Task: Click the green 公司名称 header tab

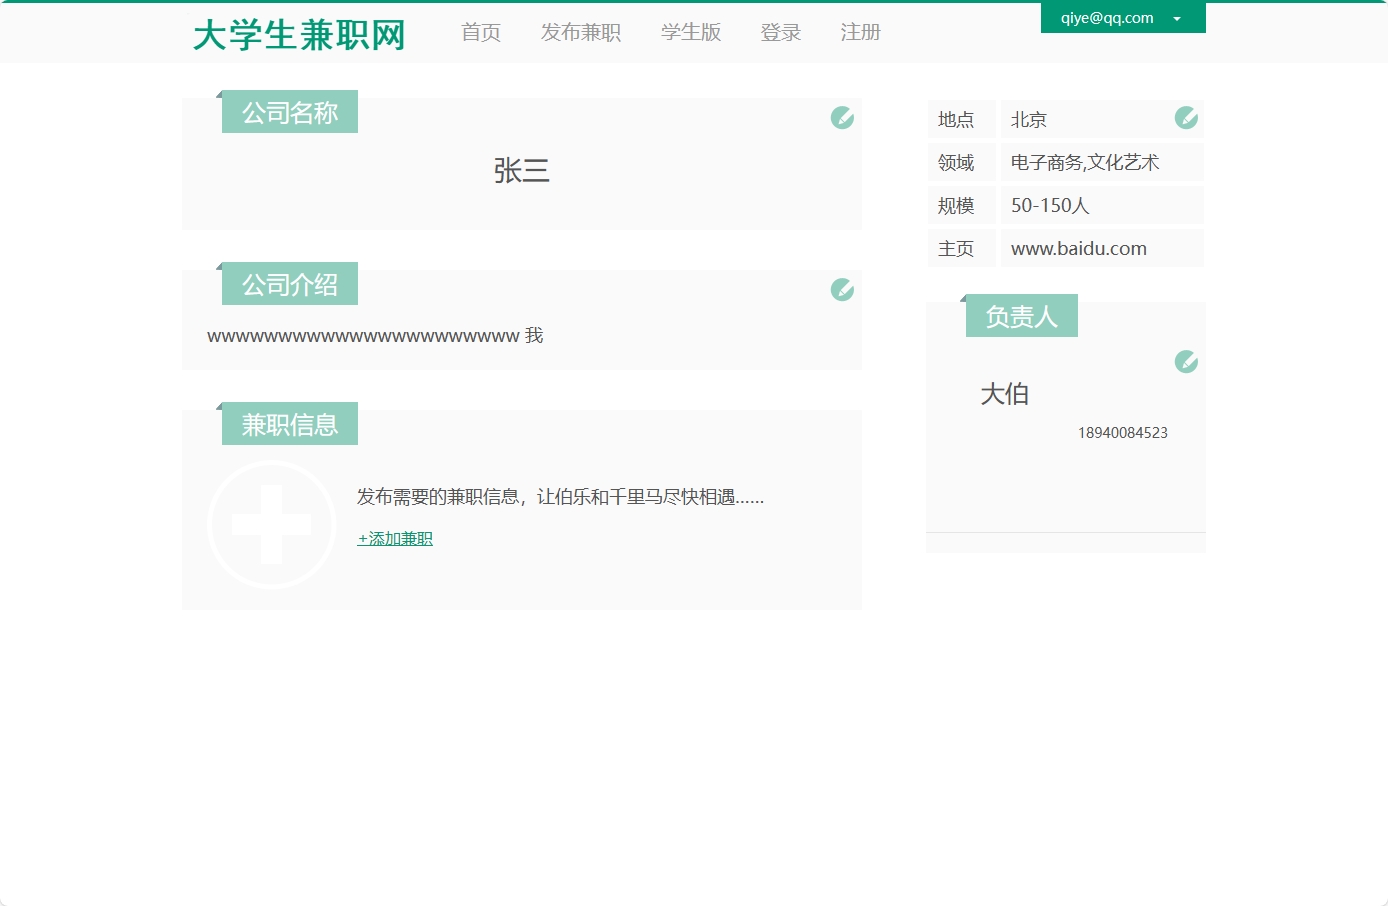Action: tap(289, 111)
